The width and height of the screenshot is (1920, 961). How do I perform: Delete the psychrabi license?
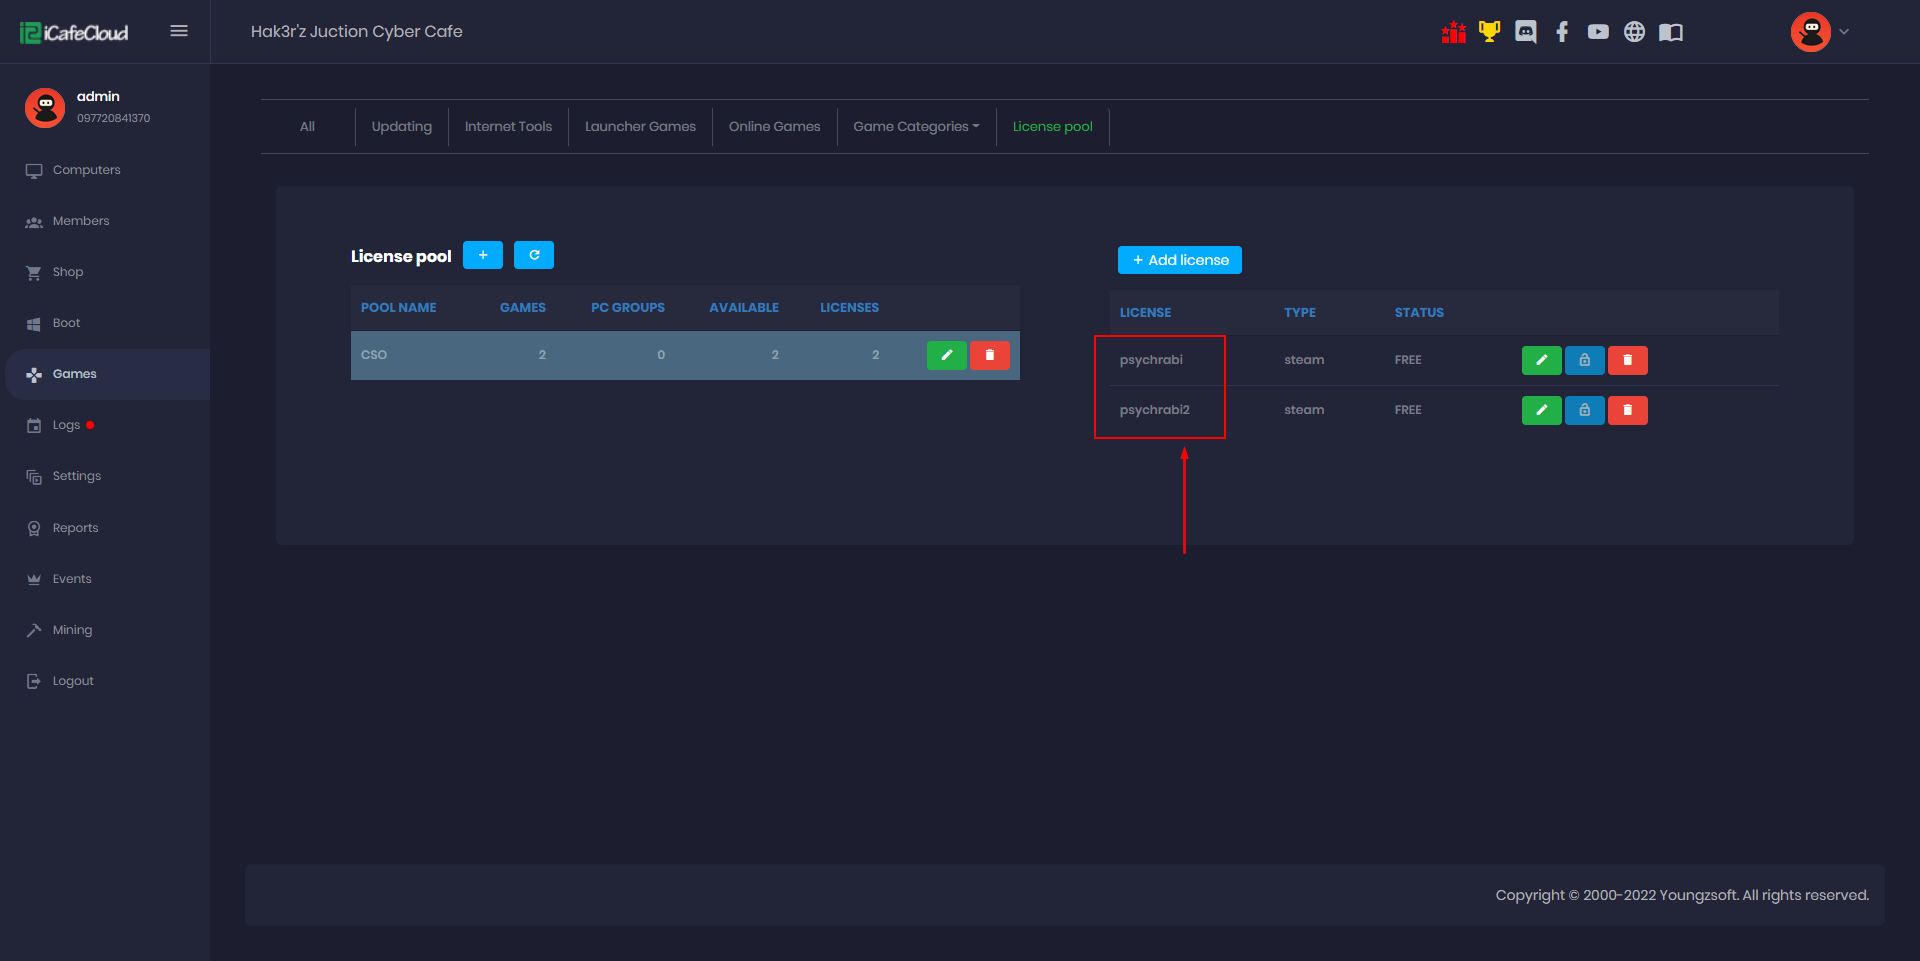(1628, 360)
